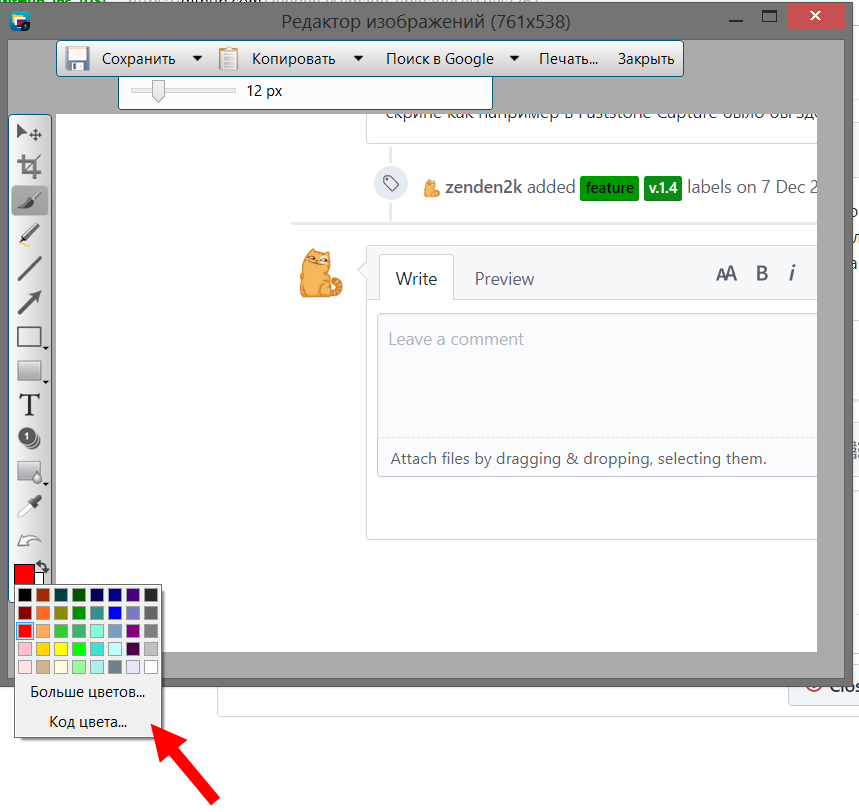
Task: Maximize the Редактор изображений window
Action: [x=769, y=16]
